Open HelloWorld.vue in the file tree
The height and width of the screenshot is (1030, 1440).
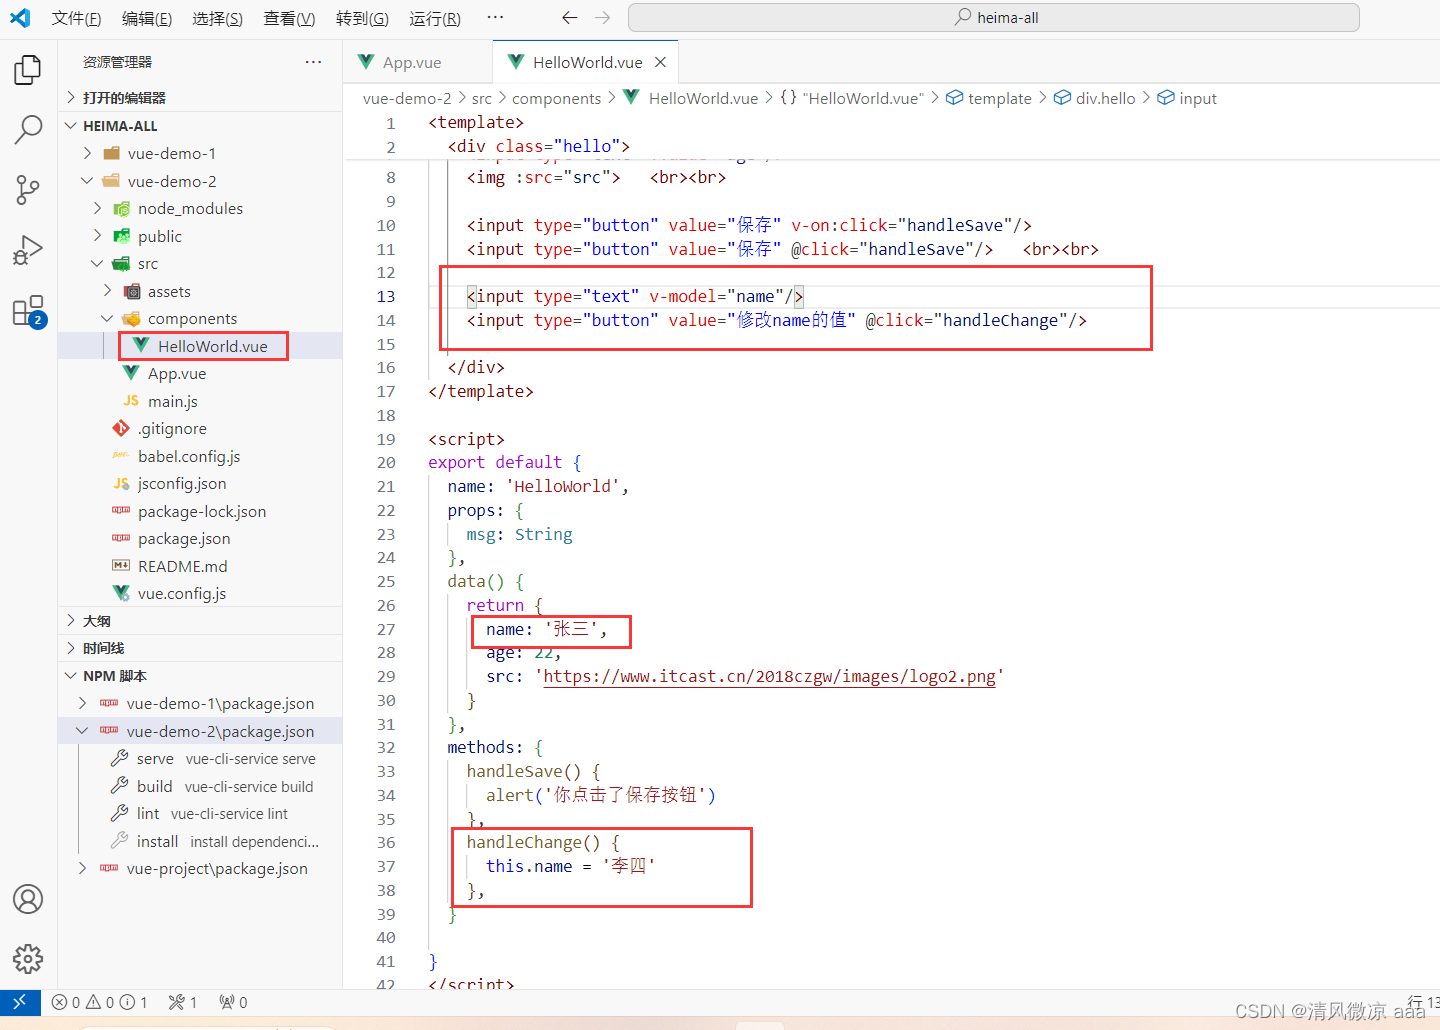(x=200, y=346)
